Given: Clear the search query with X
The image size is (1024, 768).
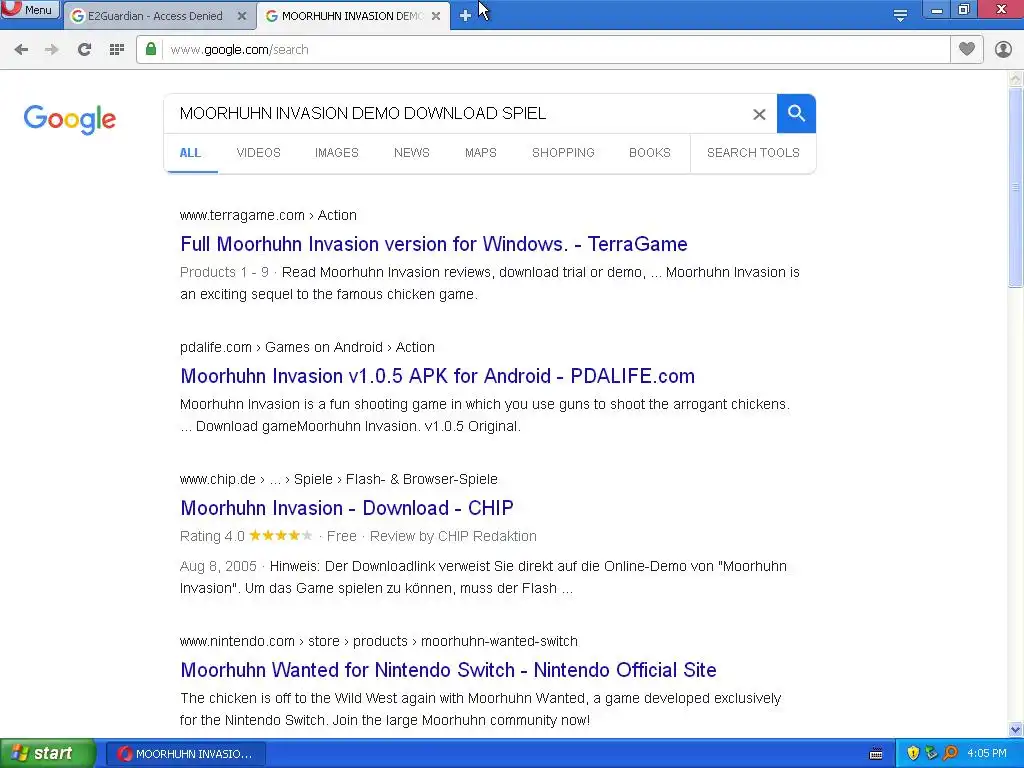Looking at the screenshot, I should [x=759, y=114].
